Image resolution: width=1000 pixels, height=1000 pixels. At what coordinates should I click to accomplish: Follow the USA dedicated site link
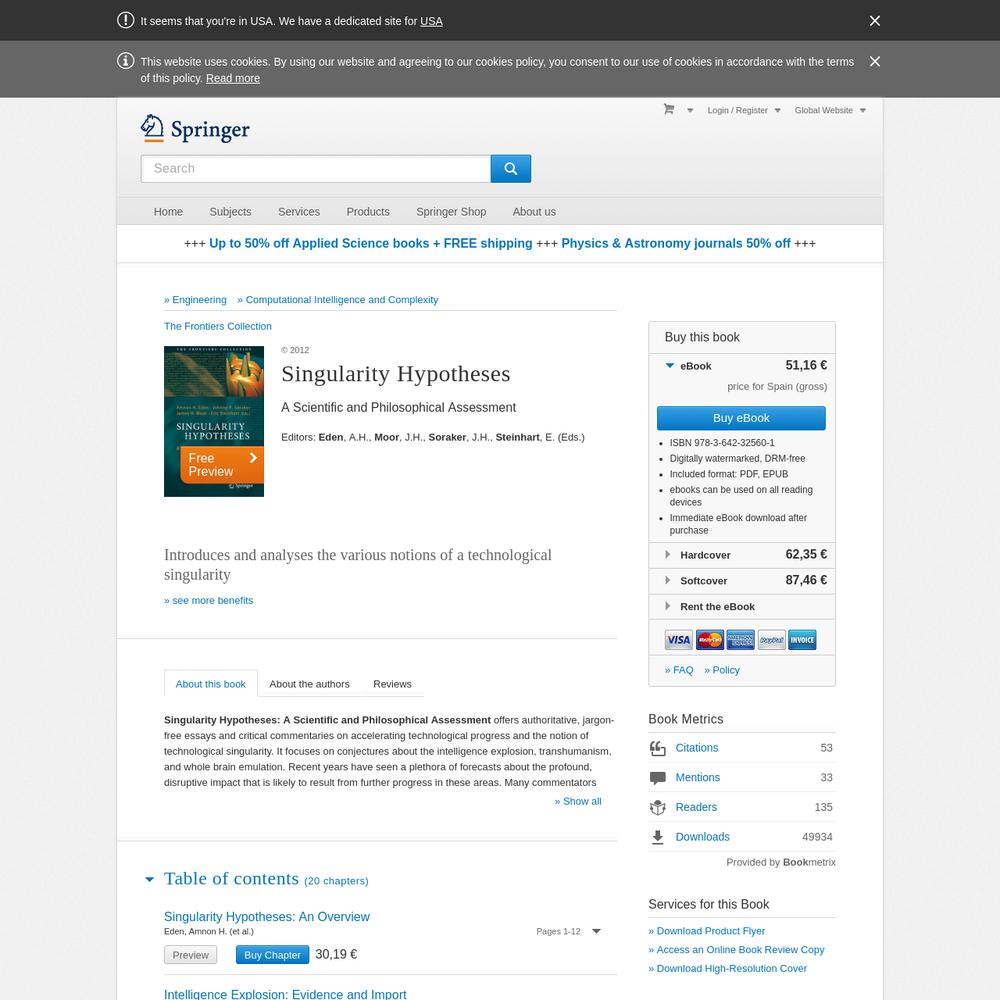click(431, 21)
